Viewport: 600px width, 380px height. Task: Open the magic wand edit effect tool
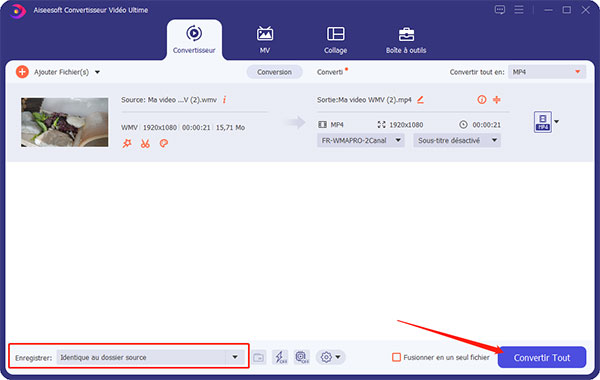(127, 144)
